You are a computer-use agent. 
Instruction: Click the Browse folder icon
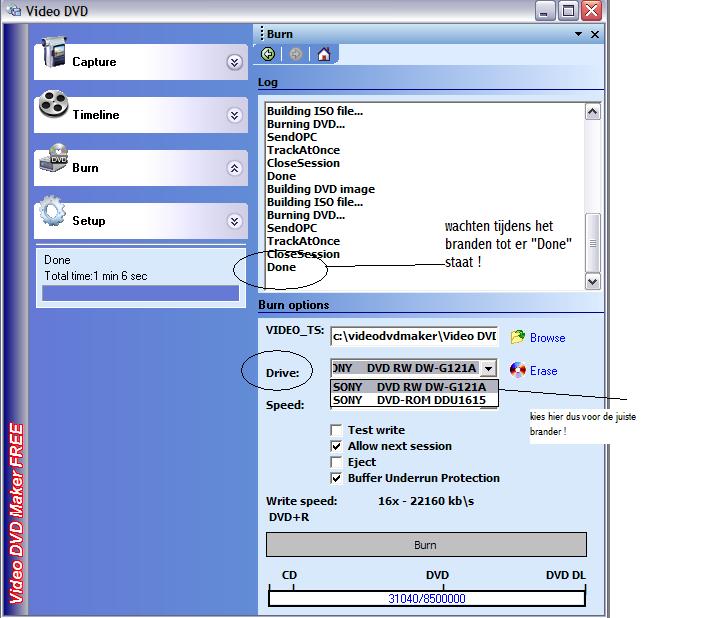(x=517, y=337)
